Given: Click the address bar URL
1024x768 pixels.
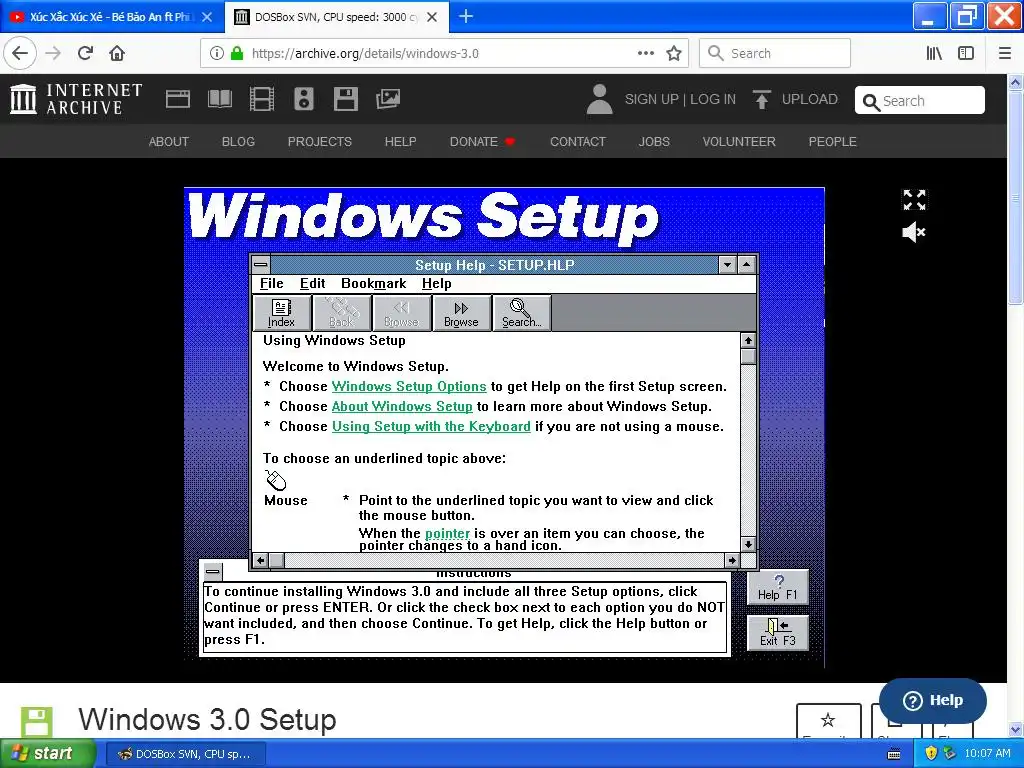Looking at the screenshot, I should point(365,54).
